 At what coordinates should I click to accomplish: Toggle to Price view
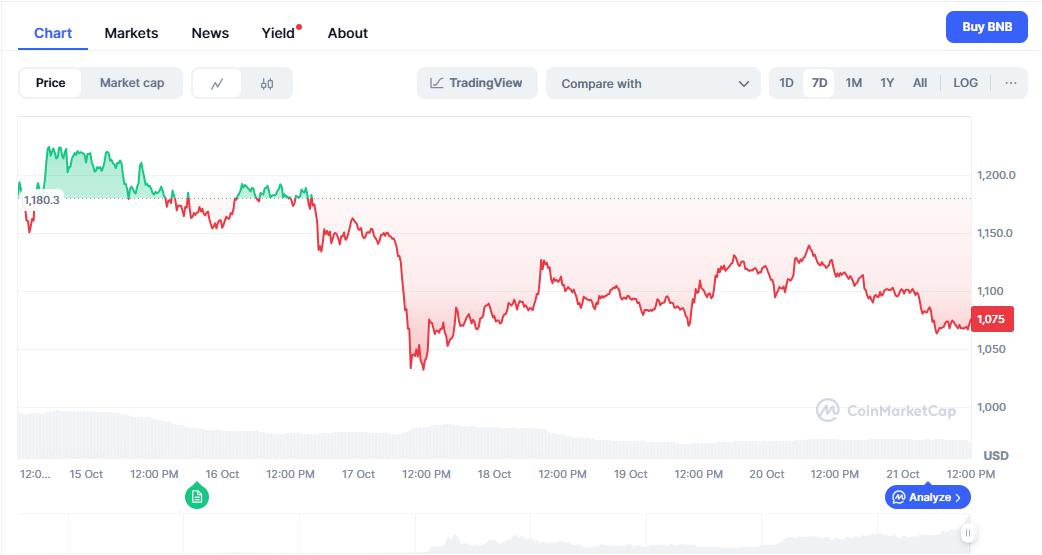(51, 83)
